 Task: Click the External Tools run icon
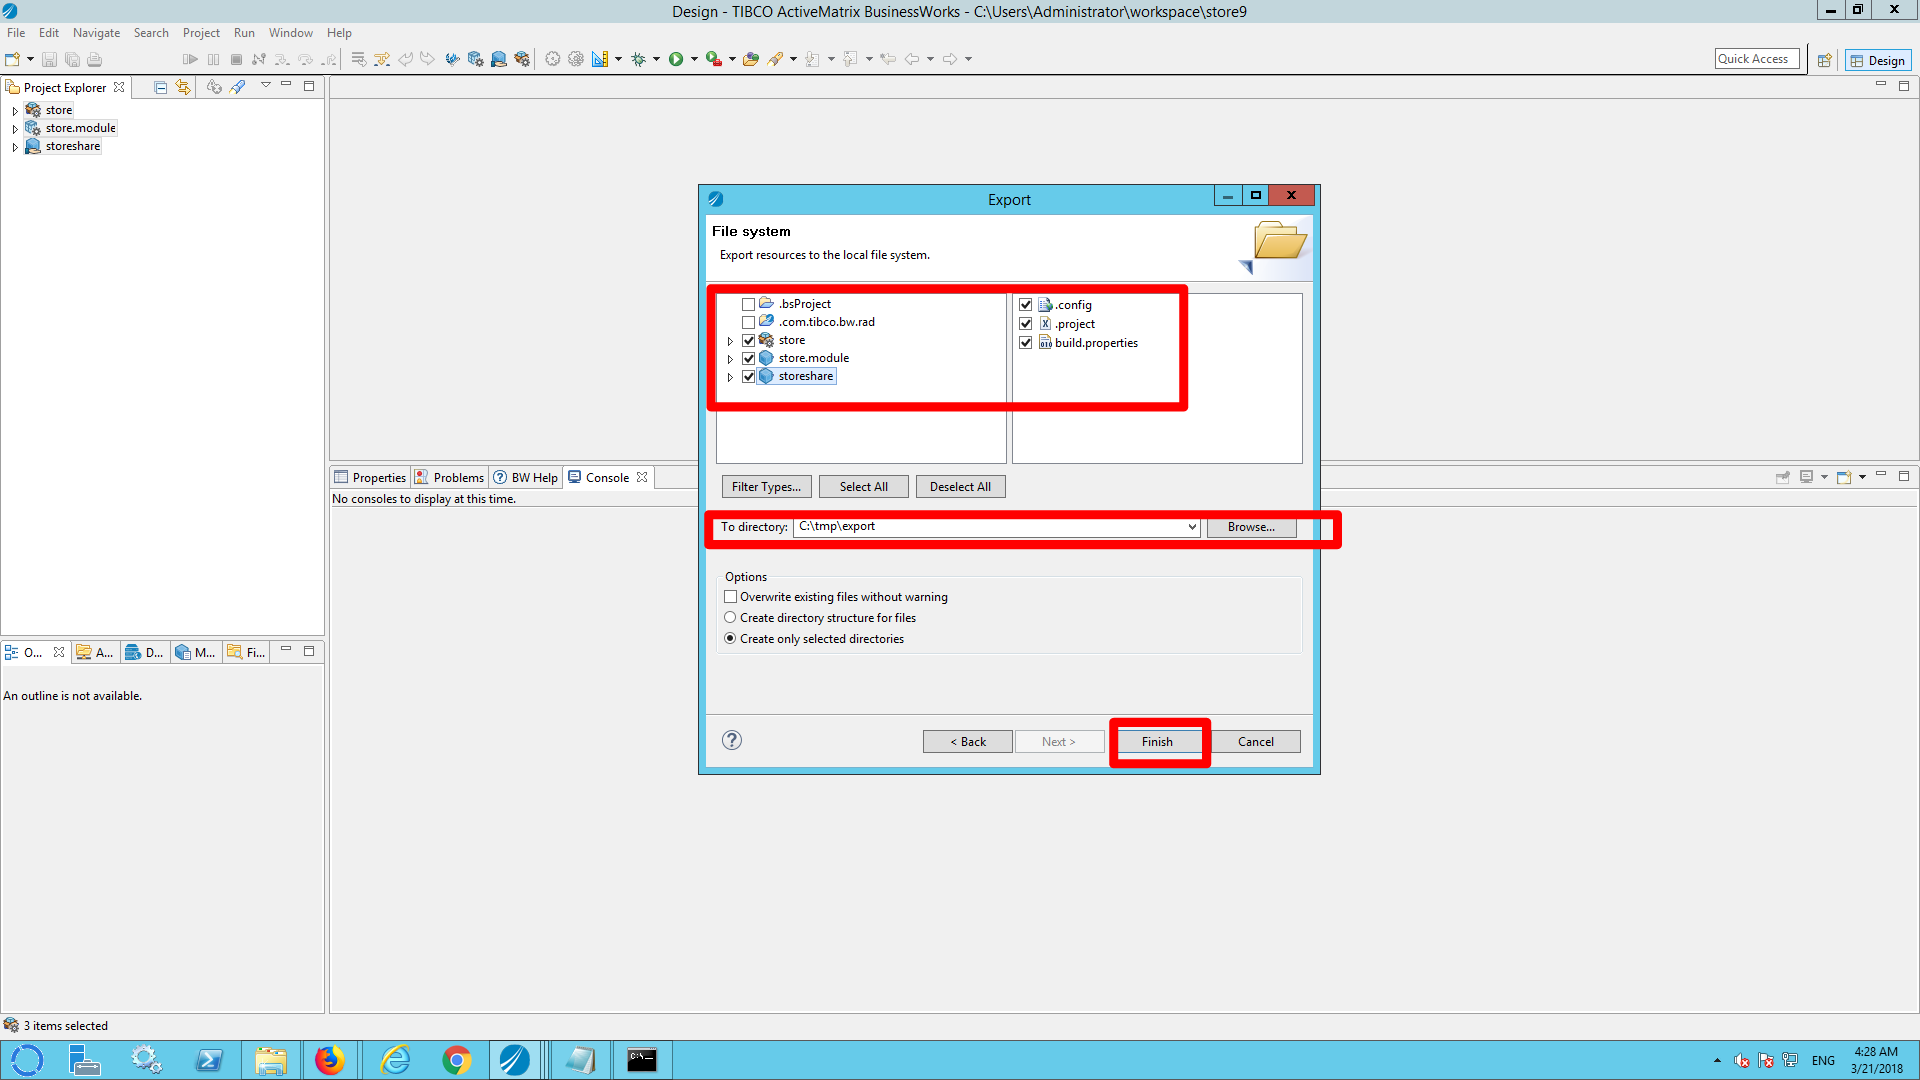pyautogui.click(x=713, y=59)
